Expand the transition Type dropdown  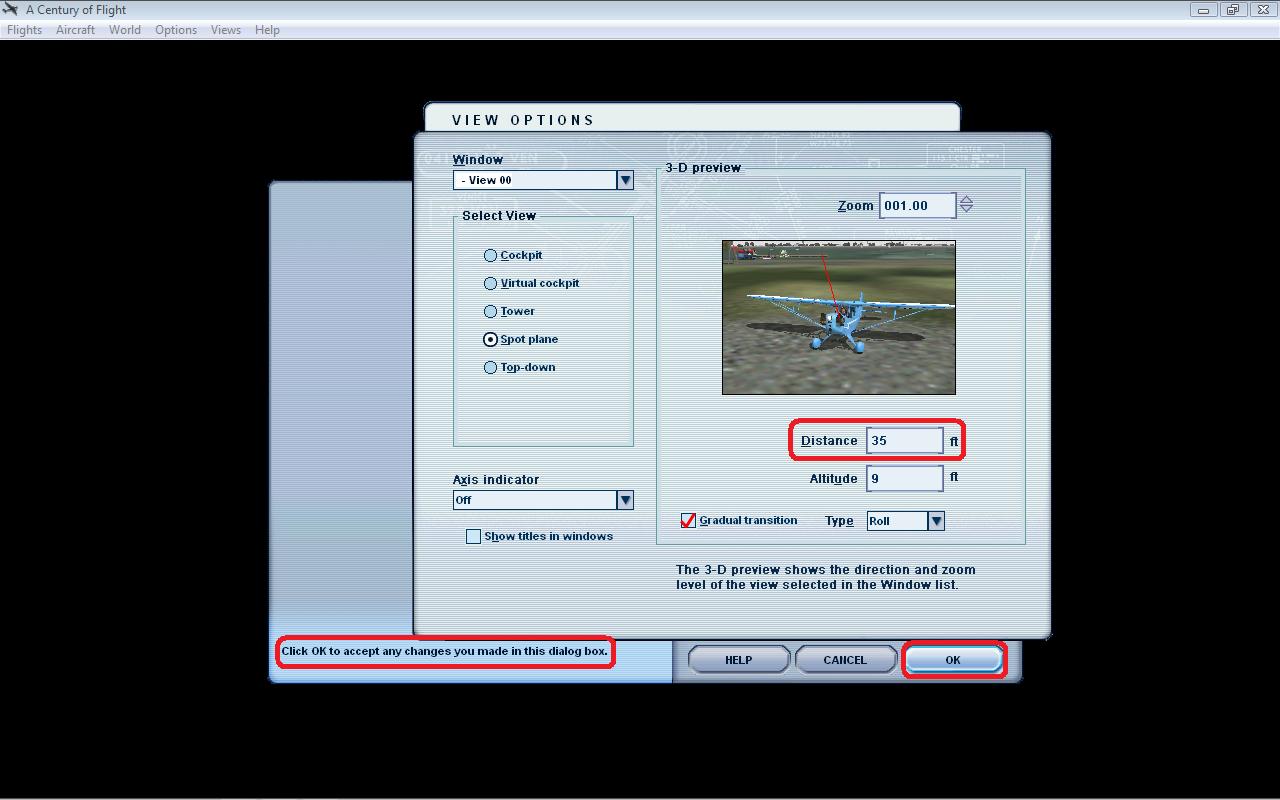click(x=936, y=521)
